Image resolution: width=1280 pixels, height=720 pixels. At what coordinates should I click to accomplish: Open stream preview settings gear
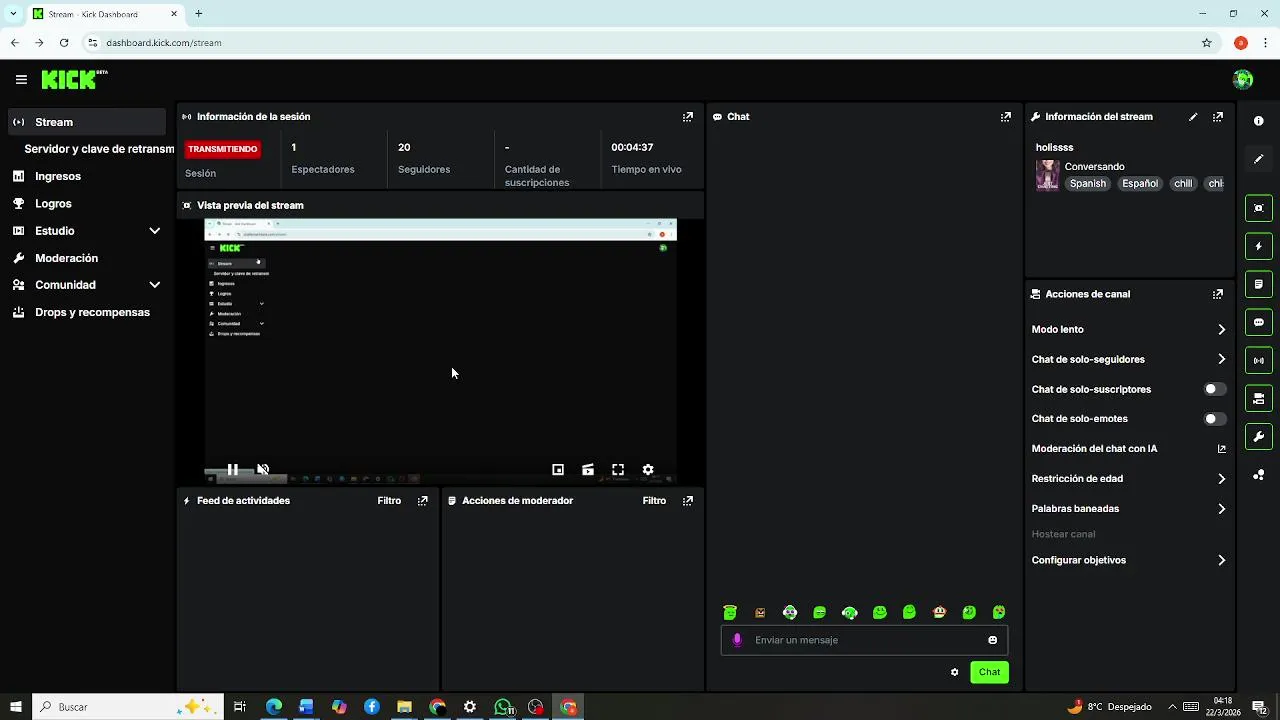click(x=648, y=469)
